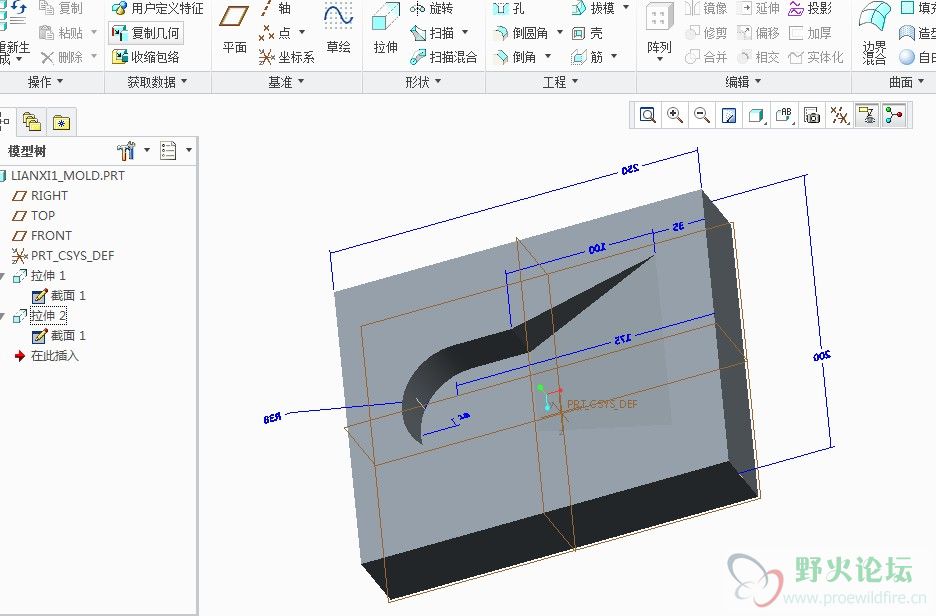Select the TOP datum plane
The height and width of the screenshot is (616, 936).
pyautogui.click(x=34, y=215)
